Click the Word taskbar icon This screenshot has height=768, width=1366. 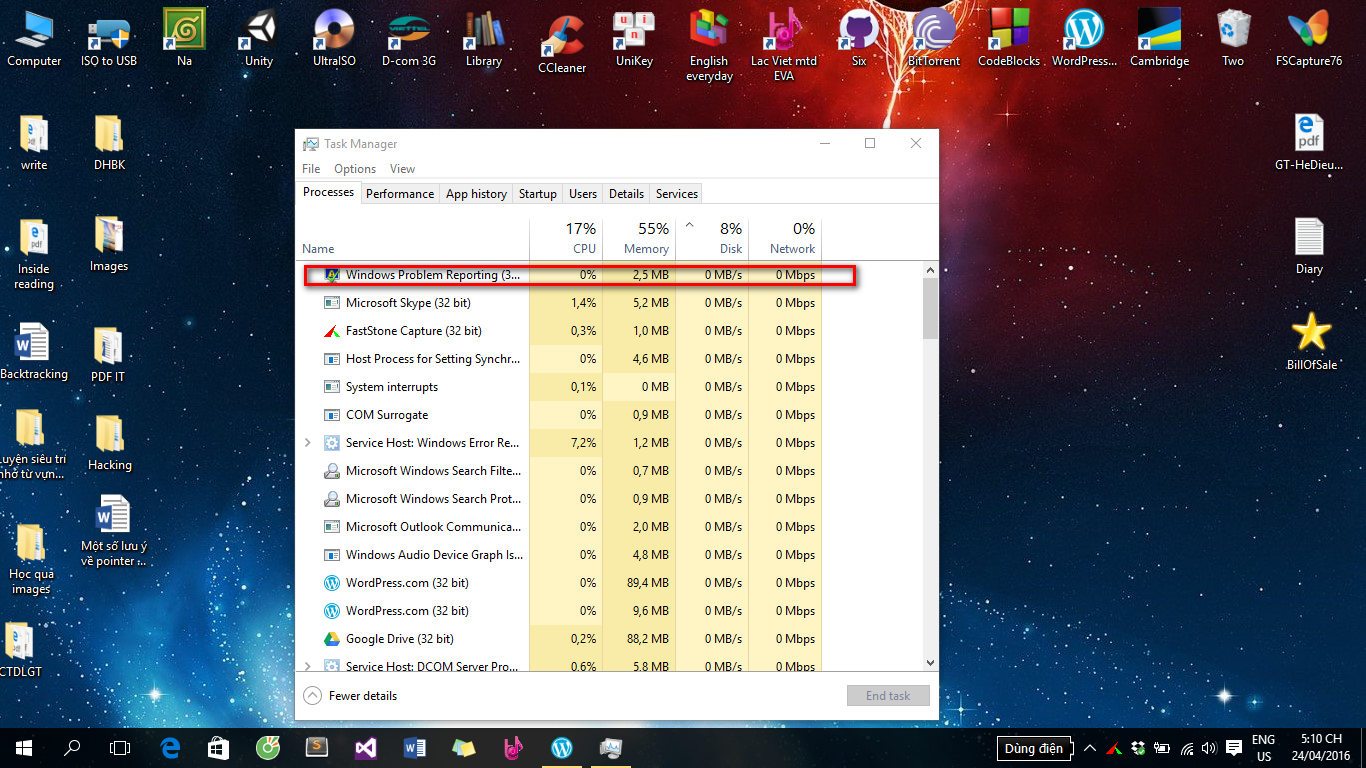pos(415,747)
